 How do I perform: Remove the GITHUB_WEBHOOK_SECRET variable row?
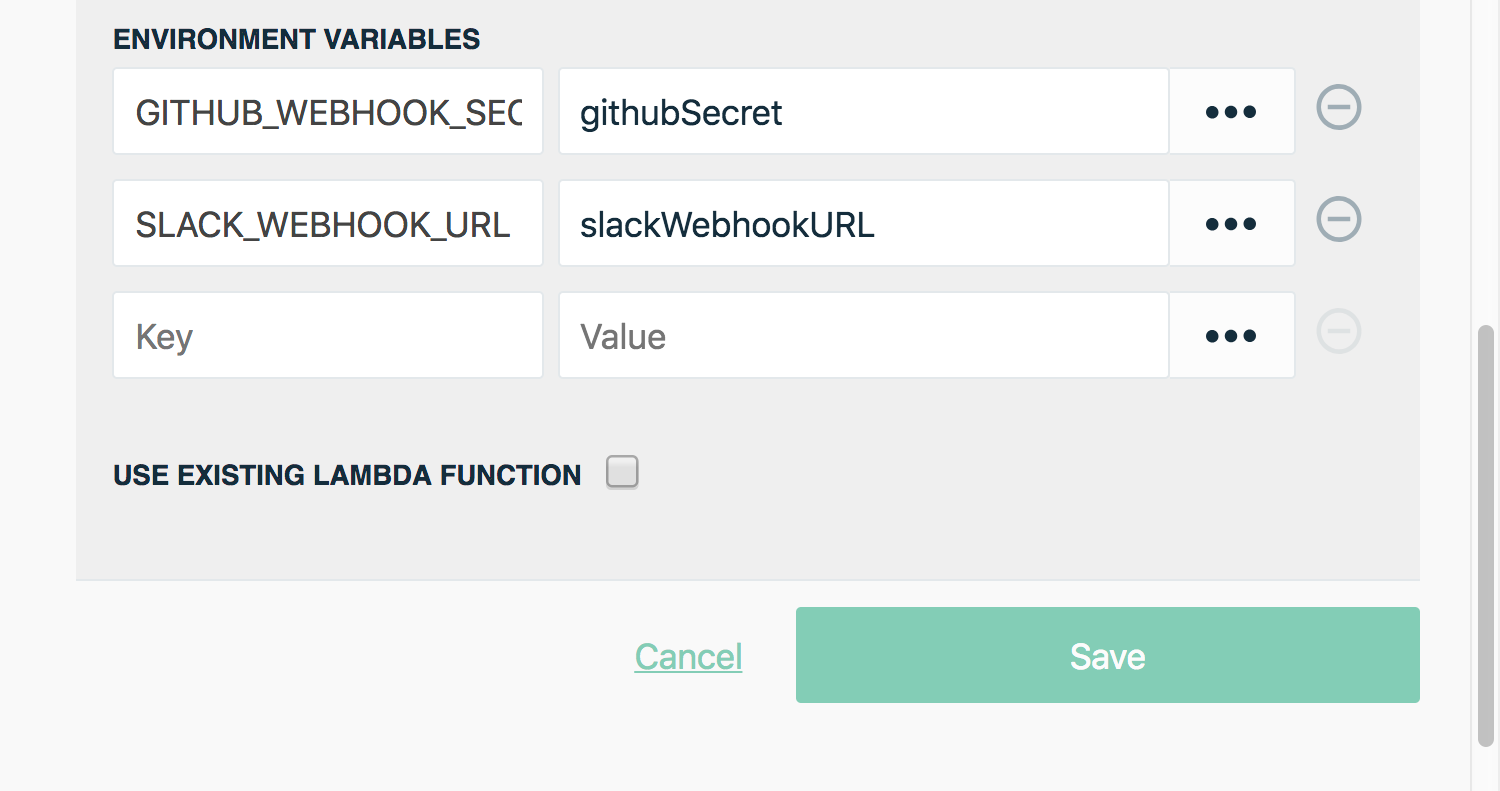pos(1338,107)
